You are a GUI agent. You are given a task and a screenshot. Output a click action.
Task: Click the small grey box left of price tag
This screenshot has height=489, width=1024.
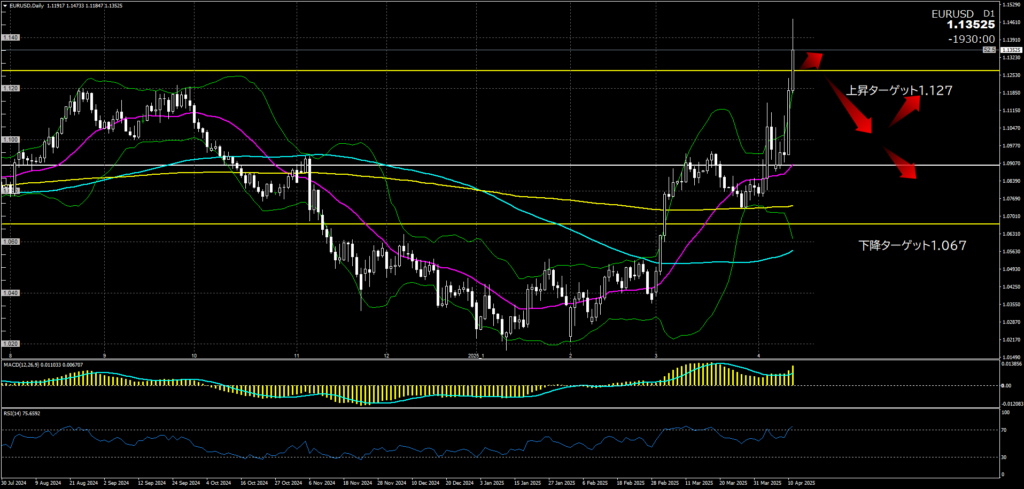[989, 49]
